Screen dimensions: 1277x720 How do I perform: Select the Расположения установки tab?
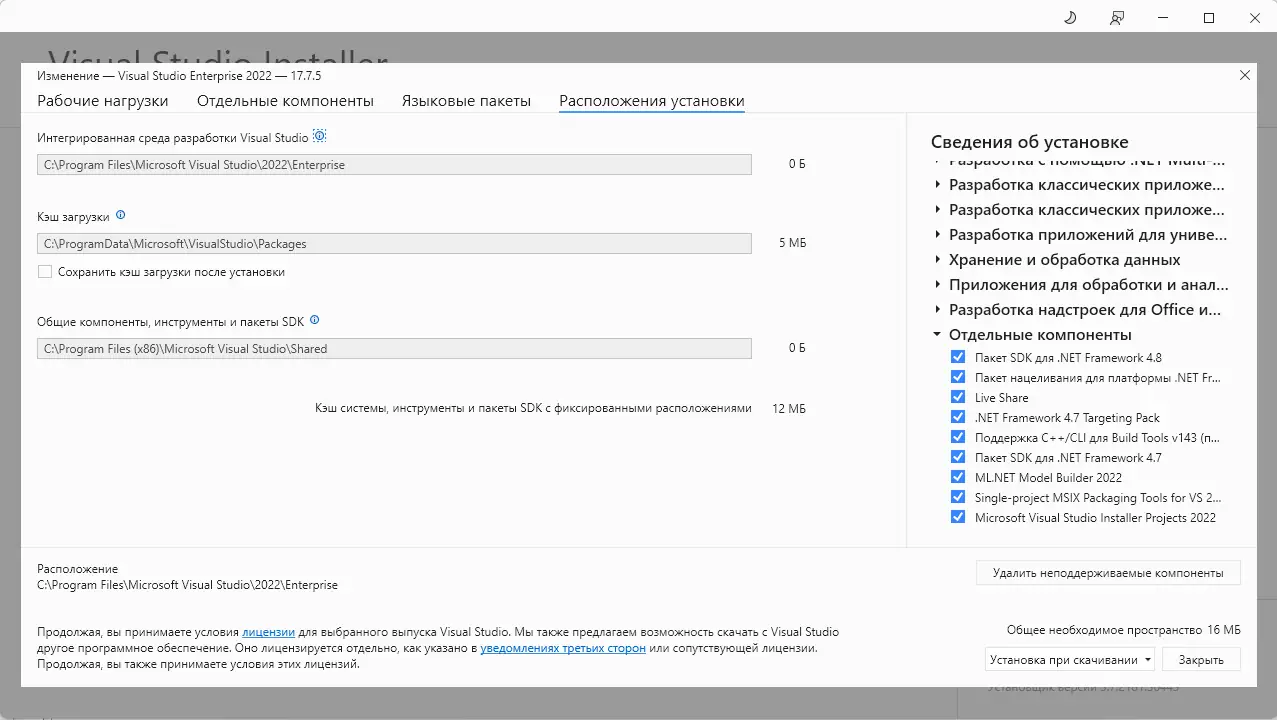(652, 101)
